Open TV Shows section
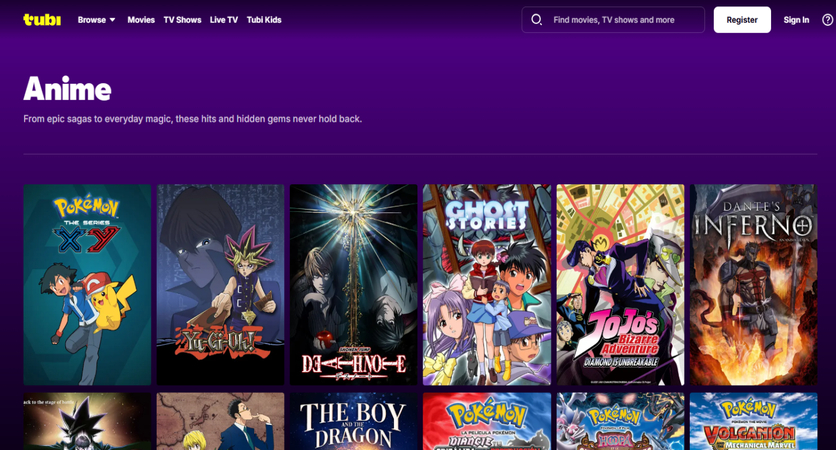Screen dimensions: 836x450 (x=182, y=20)
